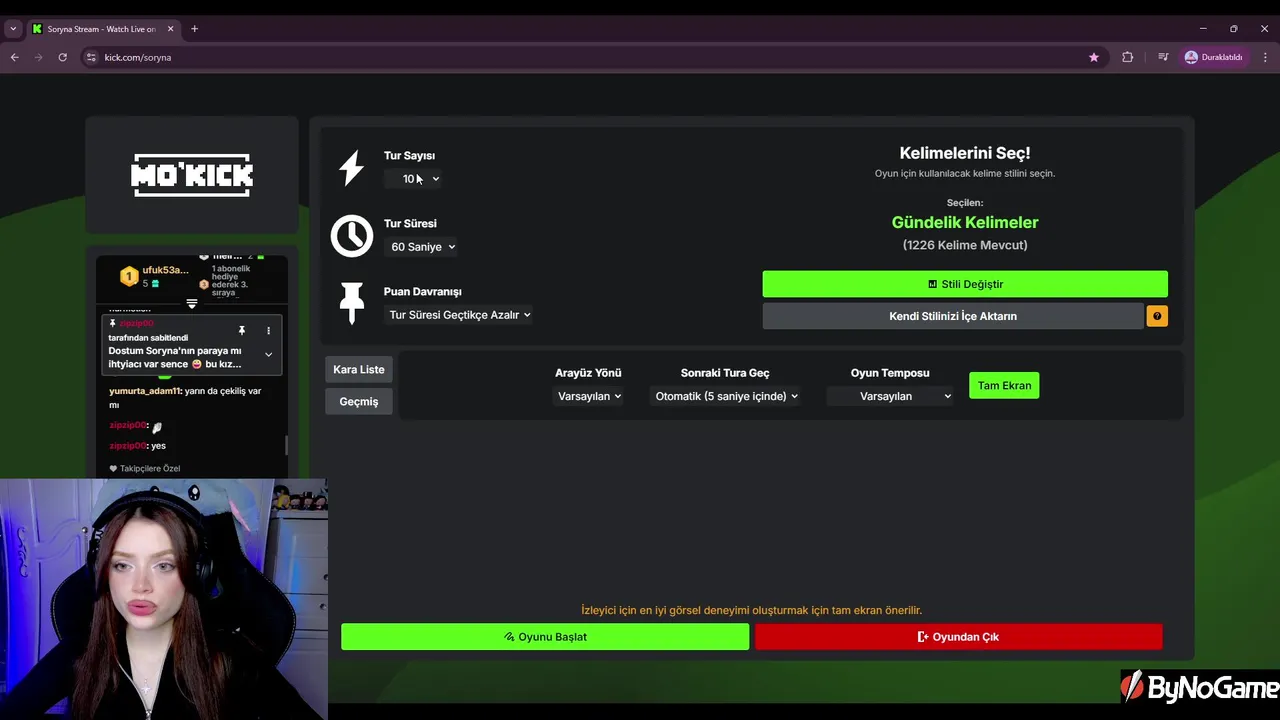Click the Duraklatıldı profile button

1213,57
